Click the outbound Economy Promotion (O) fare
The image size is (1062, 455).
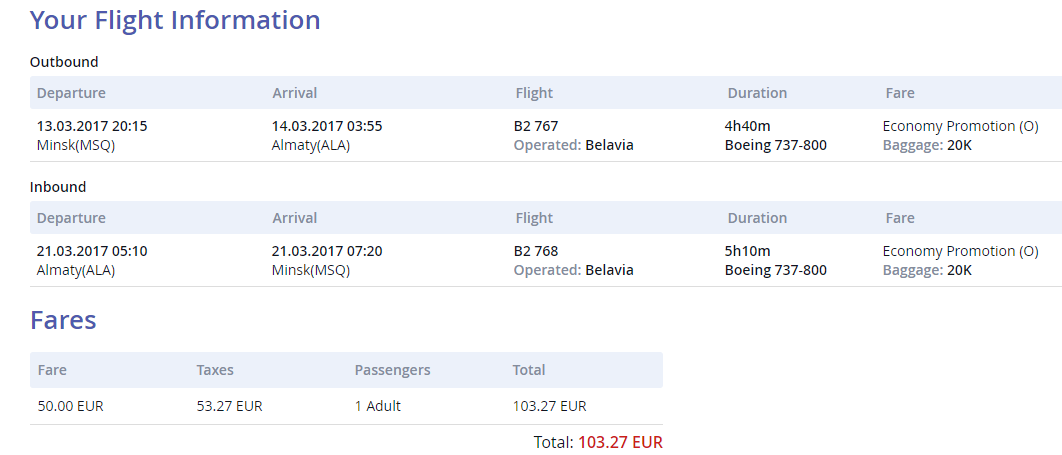[960, 127]
